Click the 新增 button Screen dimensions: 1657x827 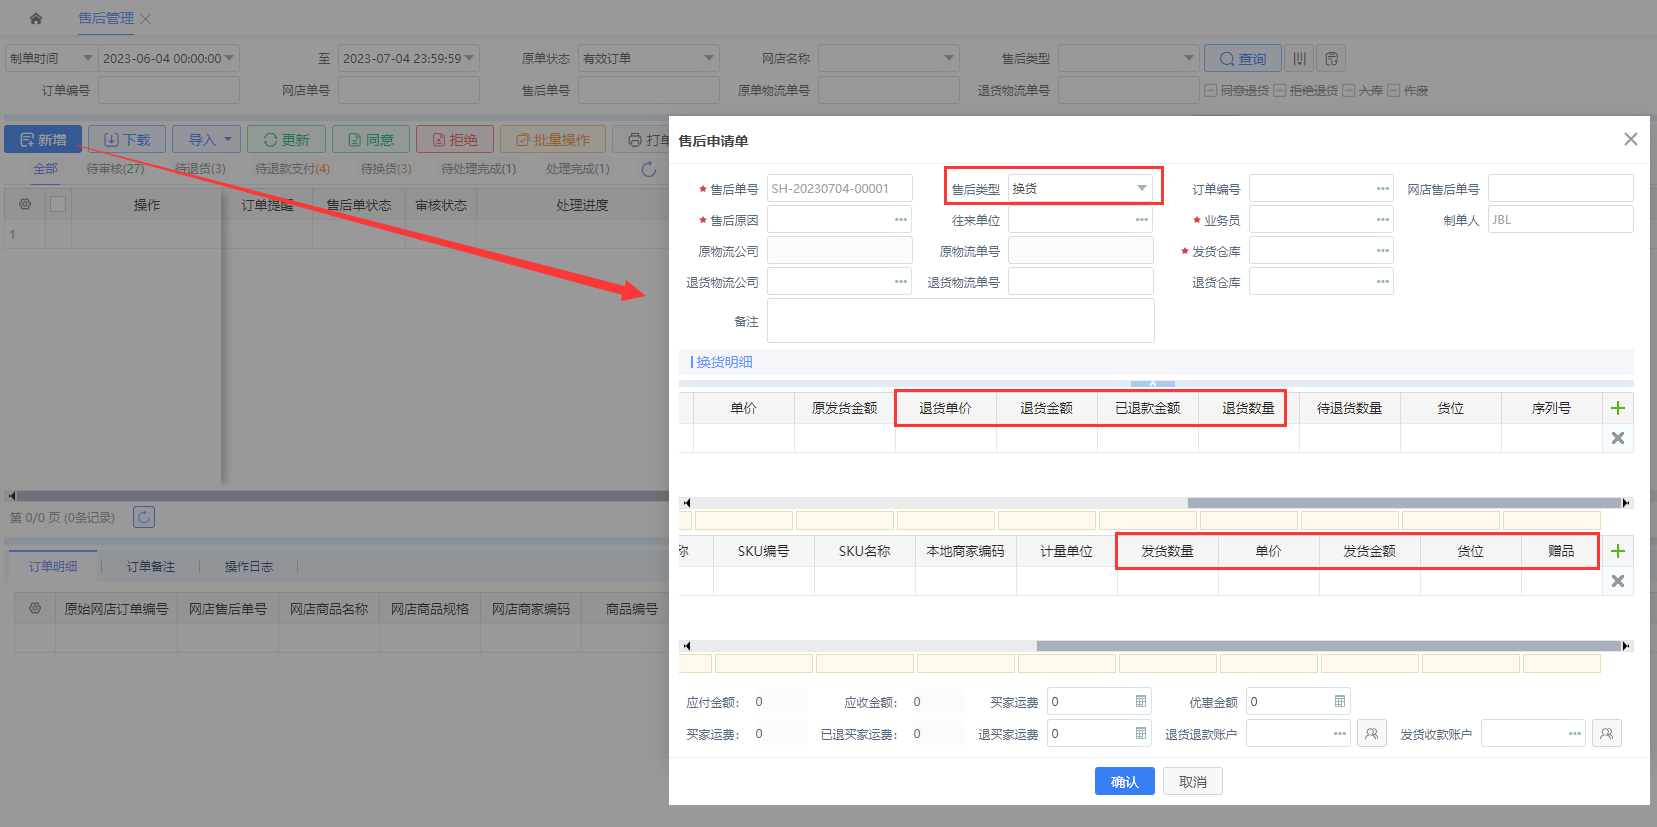click(43, 139)
